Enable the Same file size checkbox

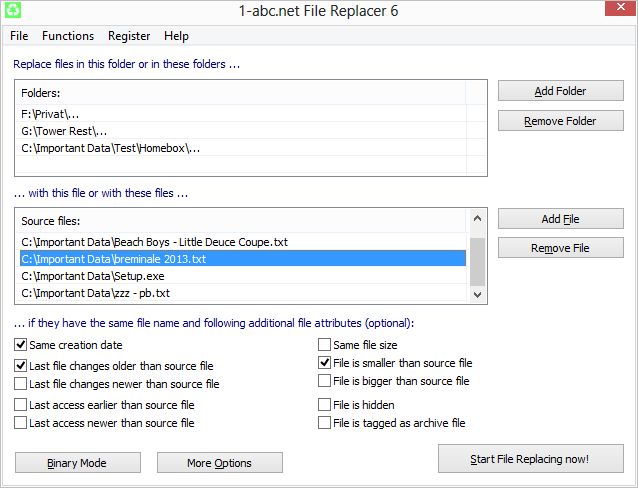325,345
